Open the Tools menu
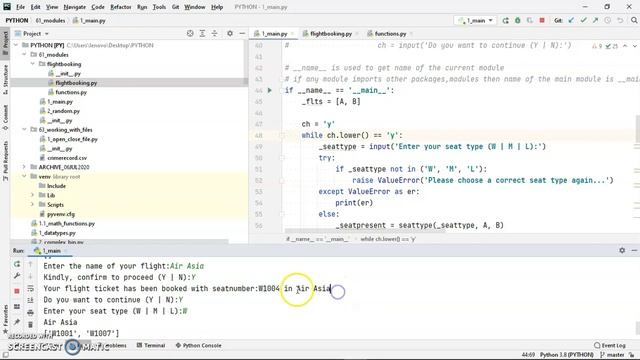 pyautogui.click(x=159, y=7)
